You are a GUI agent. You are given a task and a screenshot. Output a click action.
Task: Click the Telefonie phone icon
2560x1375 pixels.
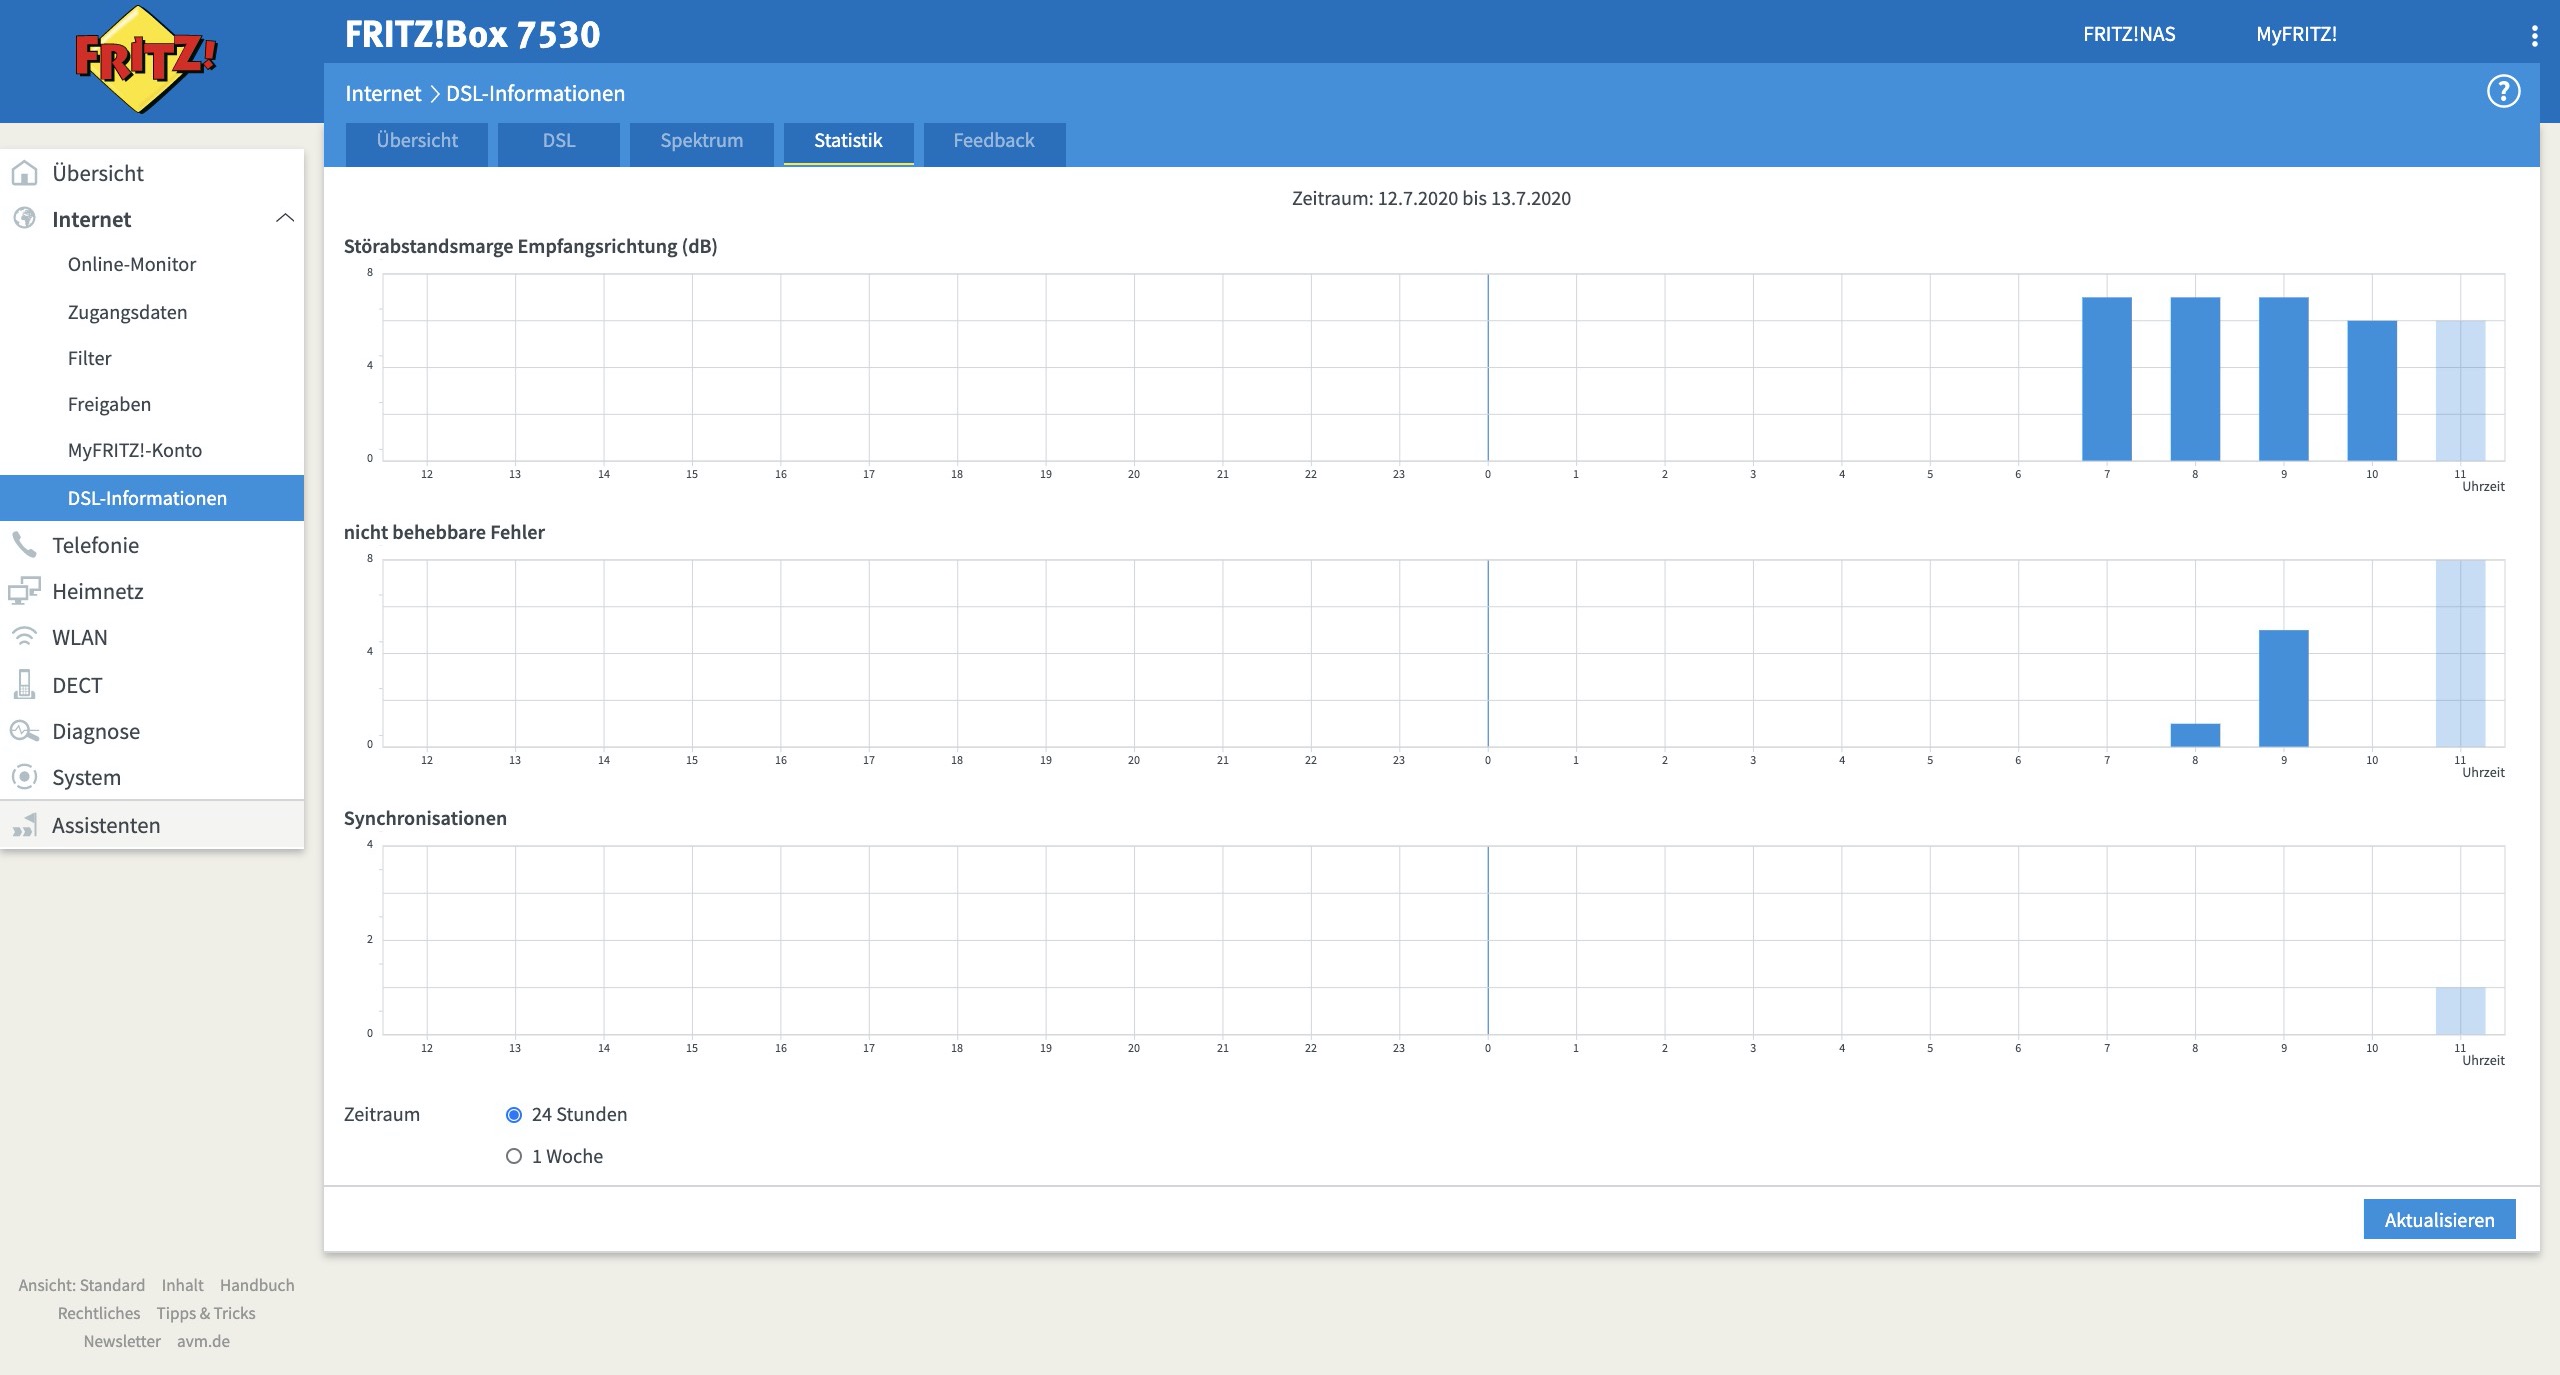click(x=24, y=544)
